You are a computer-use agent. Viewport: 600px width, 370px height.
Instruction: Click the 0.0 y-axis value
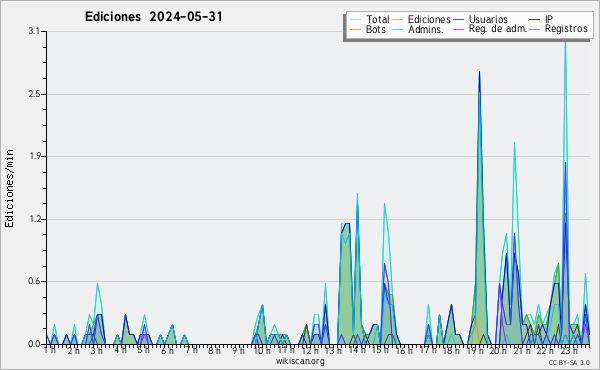(34, 344)
